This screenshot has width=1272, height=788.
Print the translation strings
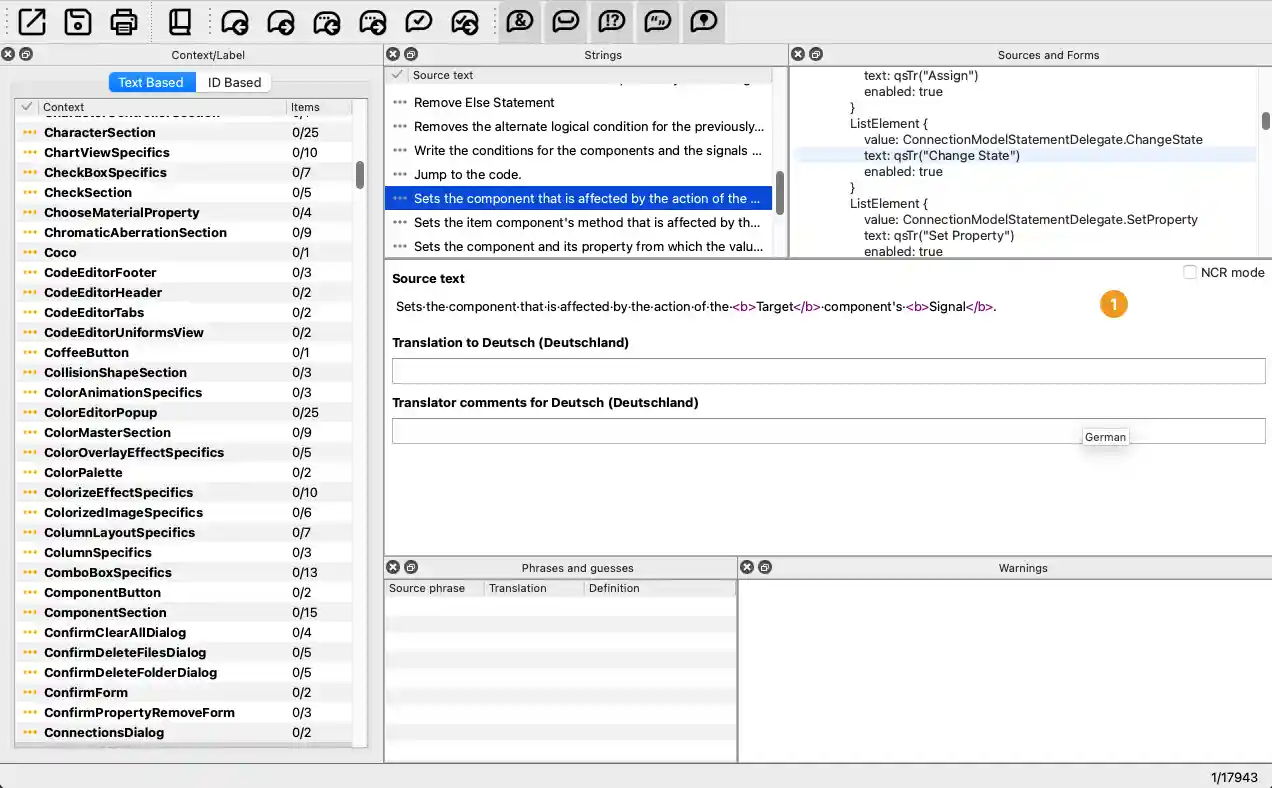point(123,21)
